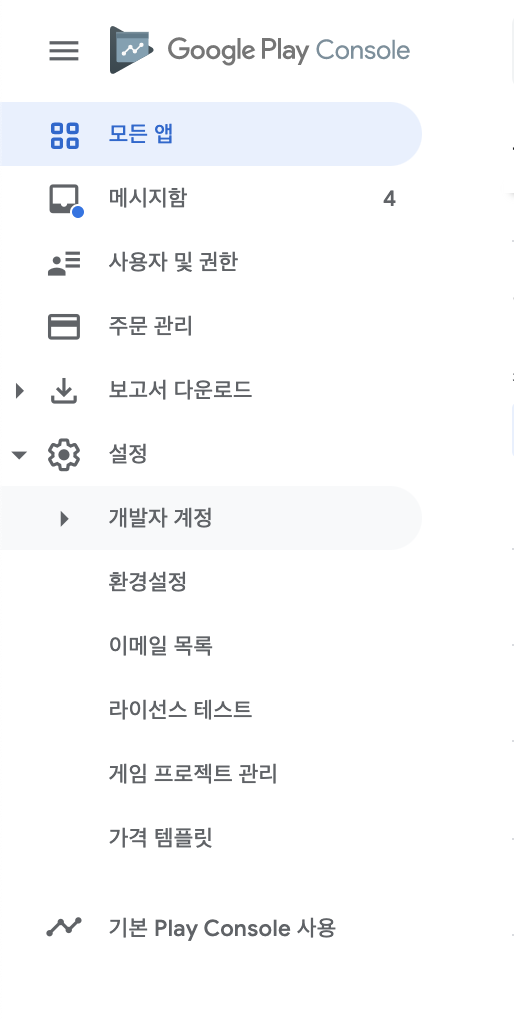
Task: Select the 모든 앱 grid icon
Action: pyautogui.click(x=64, y=135)
